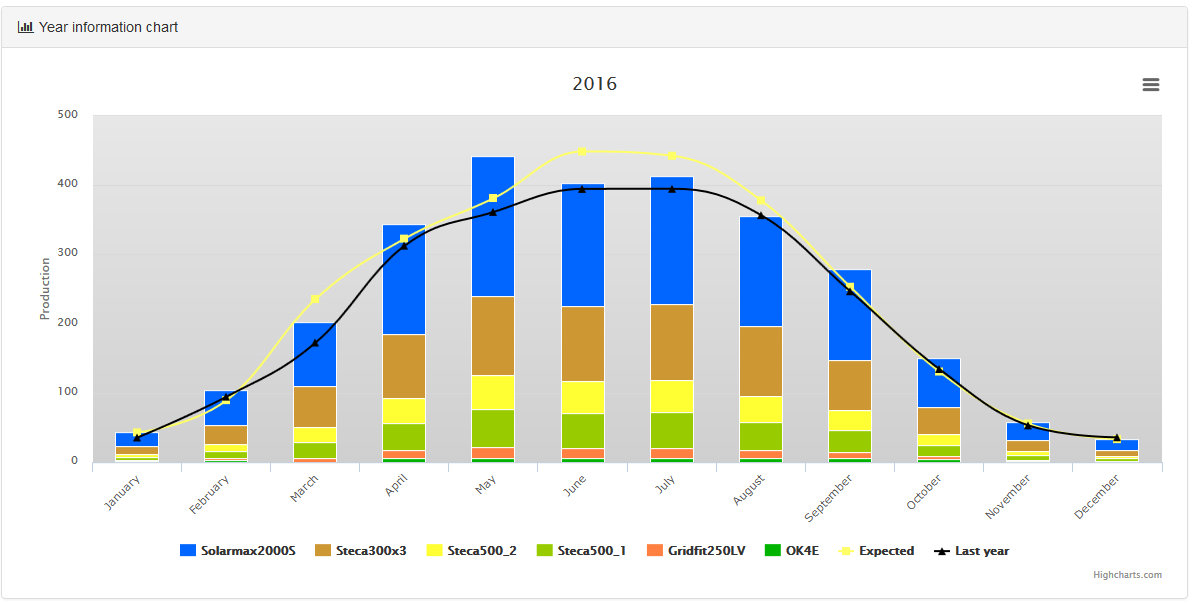The height and width of the screenshot is (603, 1193).
Task: Click the 2016 chart title
Action: [x=594, y=84]
